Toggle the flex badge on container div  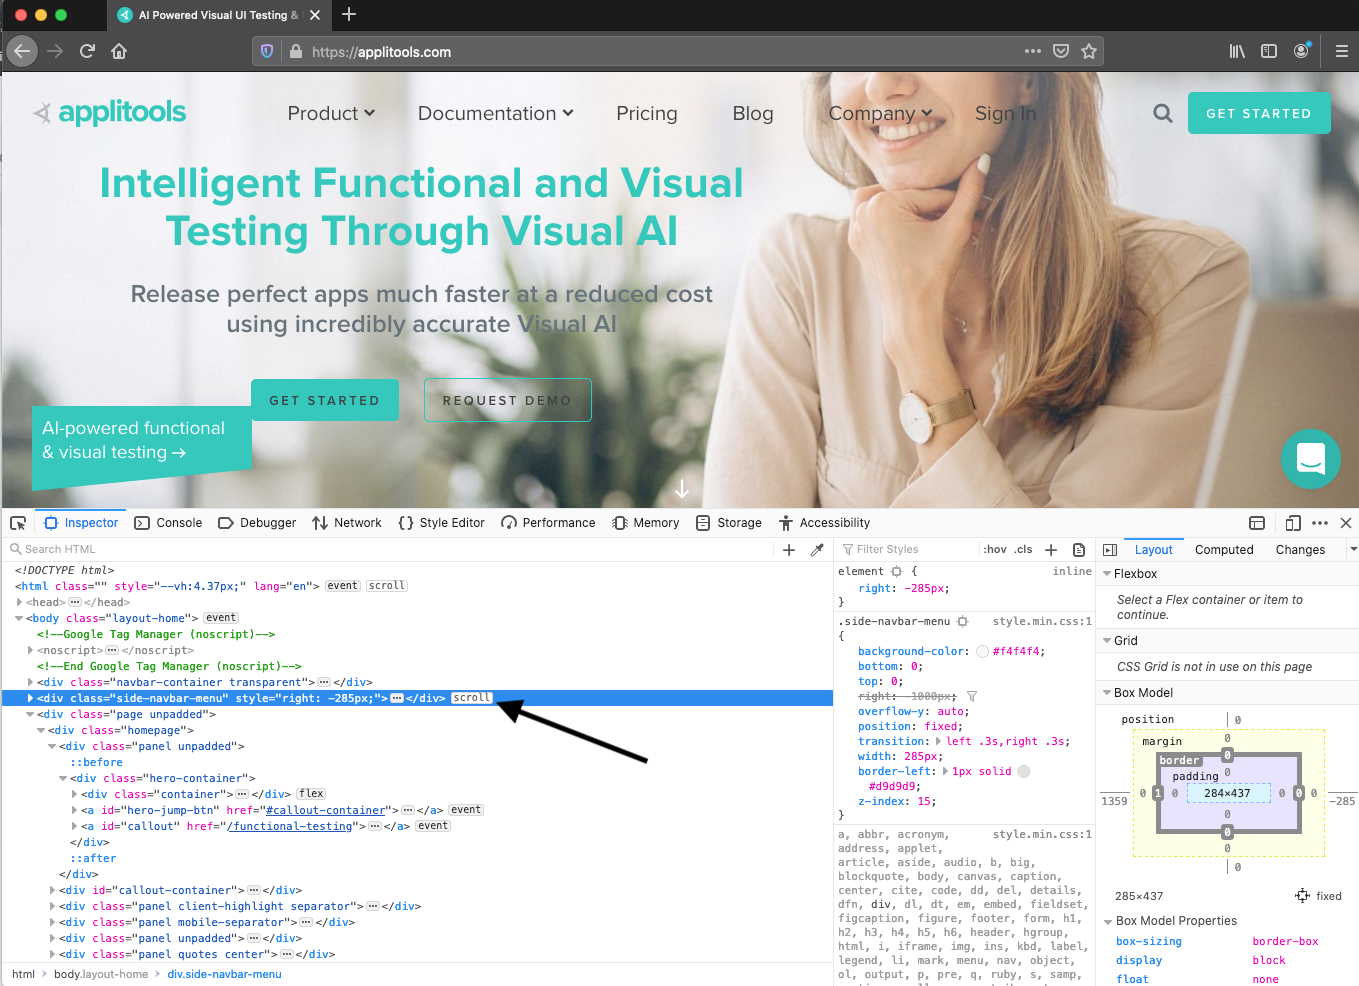point(311,794)
